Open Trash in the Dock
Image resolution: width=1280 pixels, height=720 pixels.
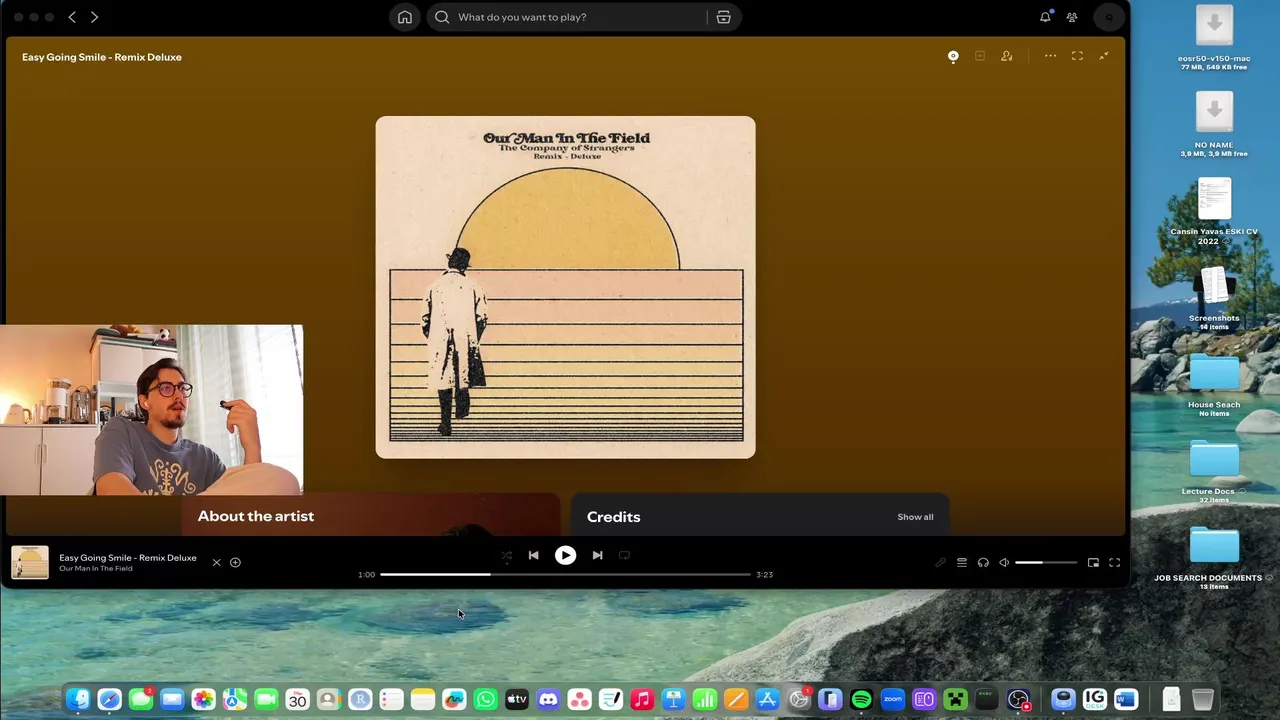[x=1203, y=700]
